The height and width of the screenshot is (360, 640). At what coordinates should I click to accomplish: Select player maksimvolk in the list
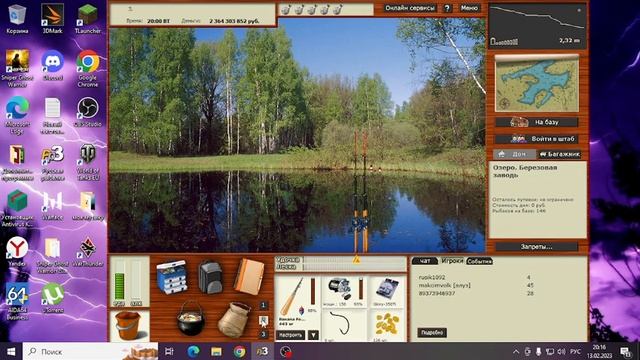(x=444, y=285)
